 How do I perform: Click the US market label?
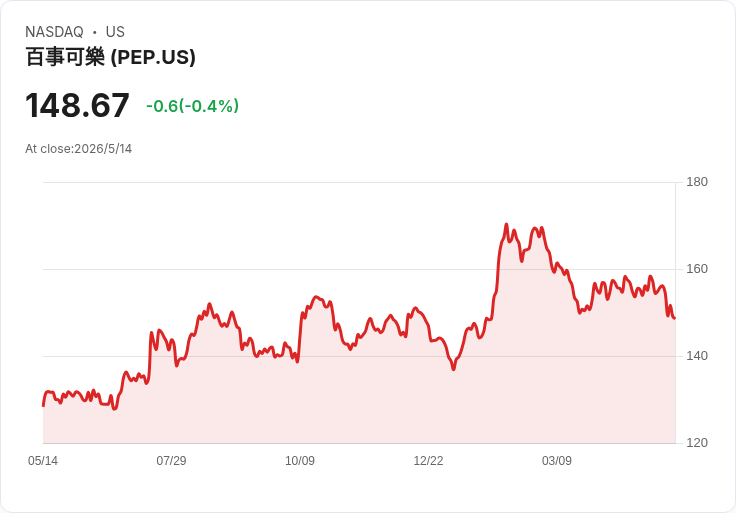(x=115, y=32)
